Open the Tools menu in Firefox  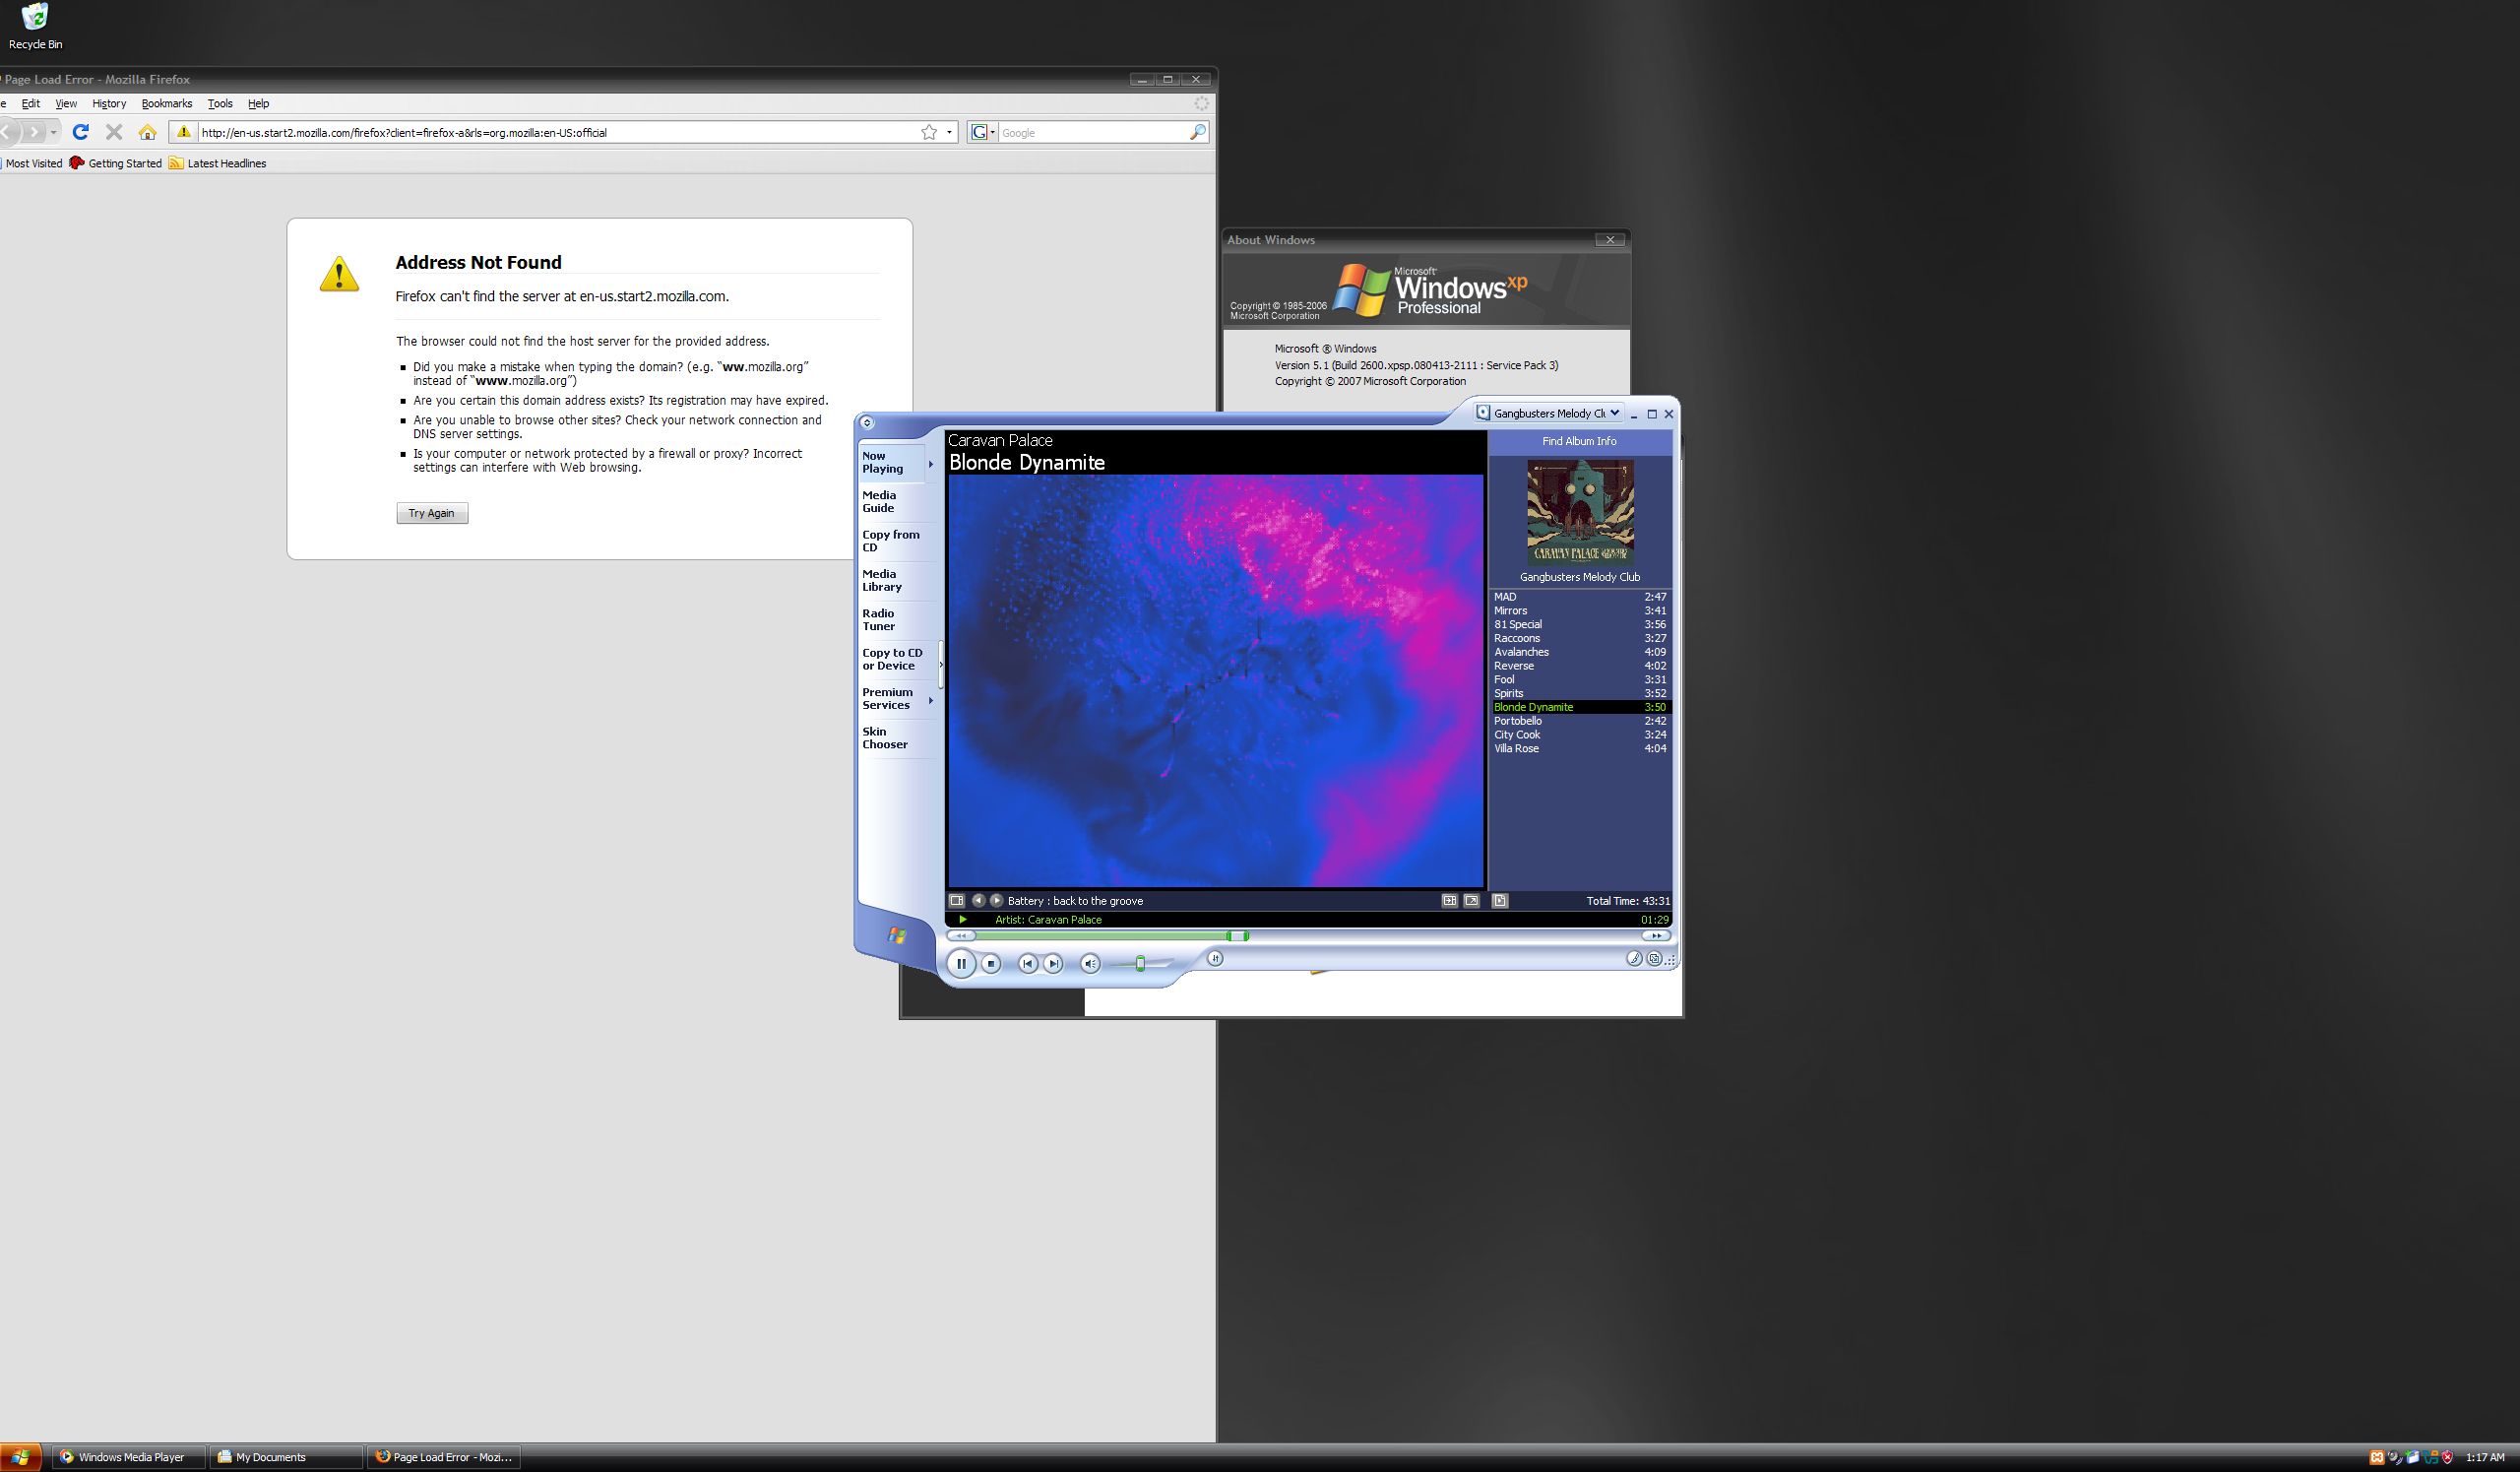[220, 103]
